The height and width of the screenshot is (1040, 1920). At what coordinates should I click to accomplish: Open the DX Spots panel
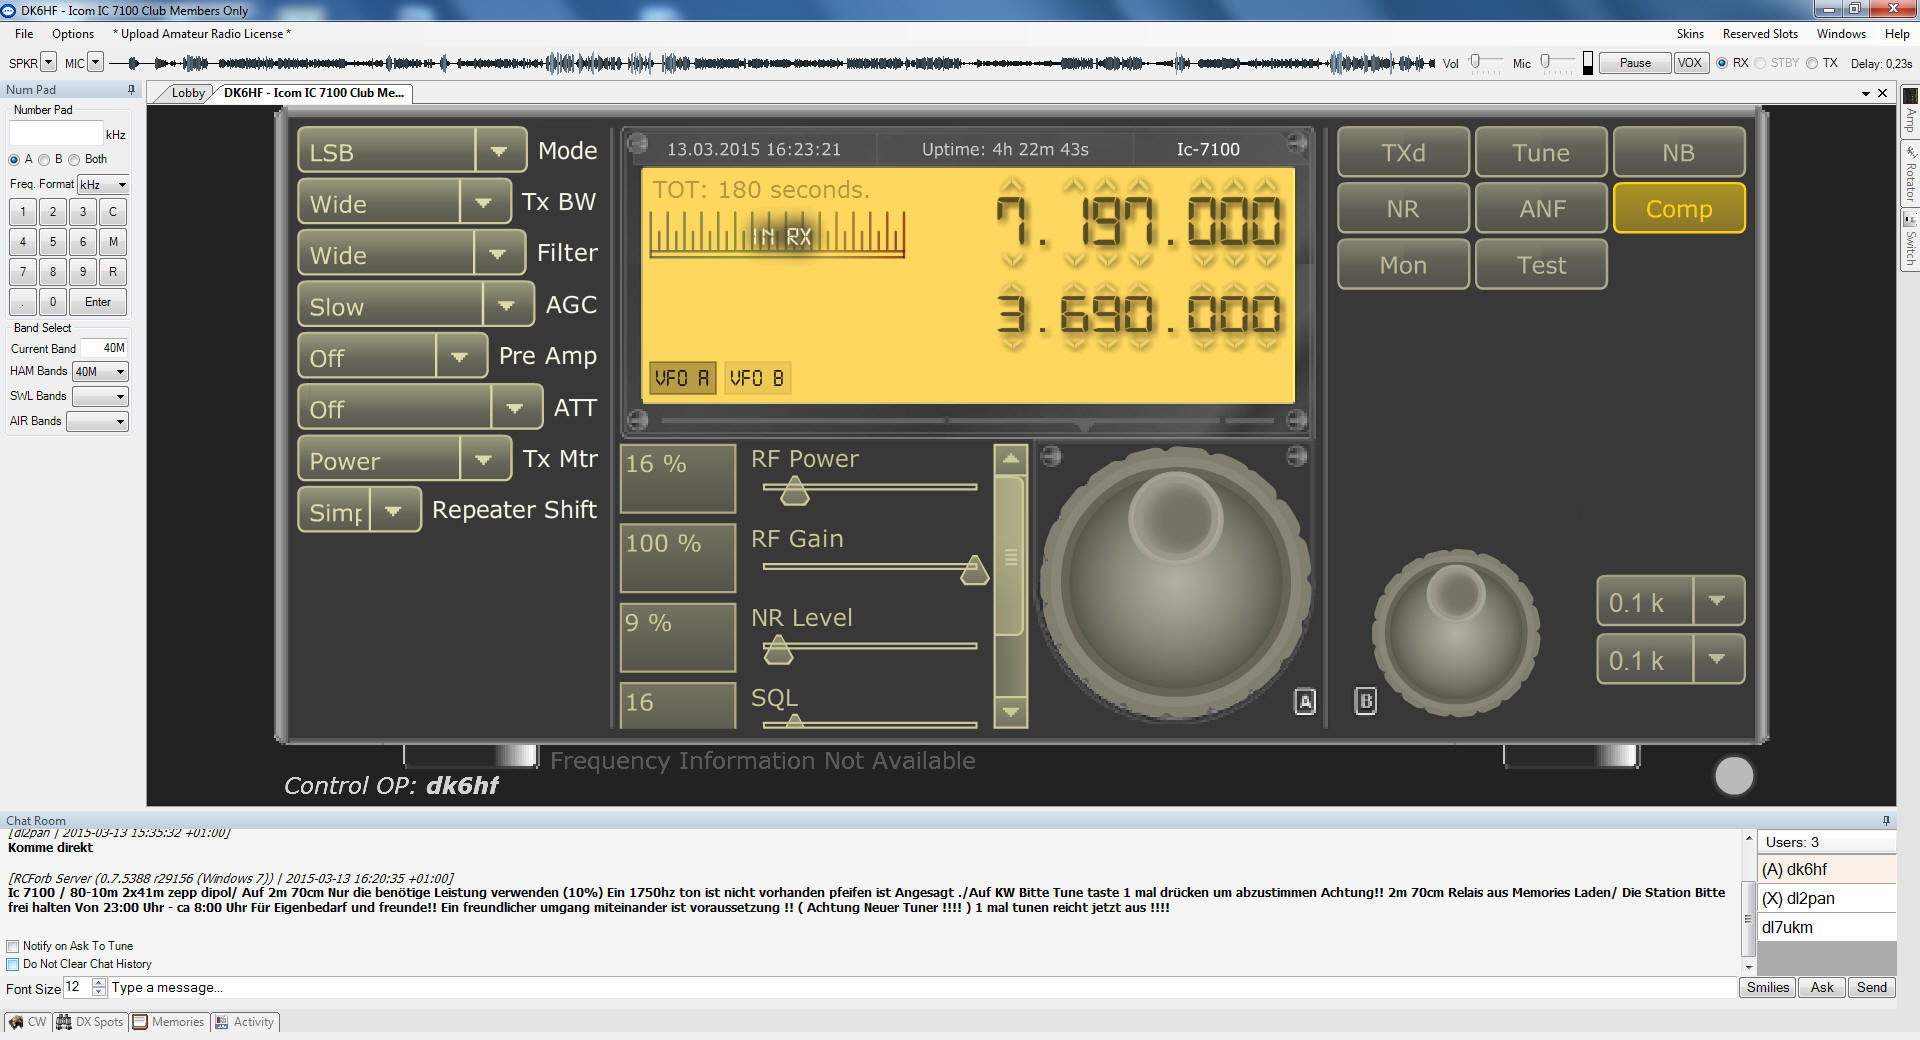(x=90, y=1022)
